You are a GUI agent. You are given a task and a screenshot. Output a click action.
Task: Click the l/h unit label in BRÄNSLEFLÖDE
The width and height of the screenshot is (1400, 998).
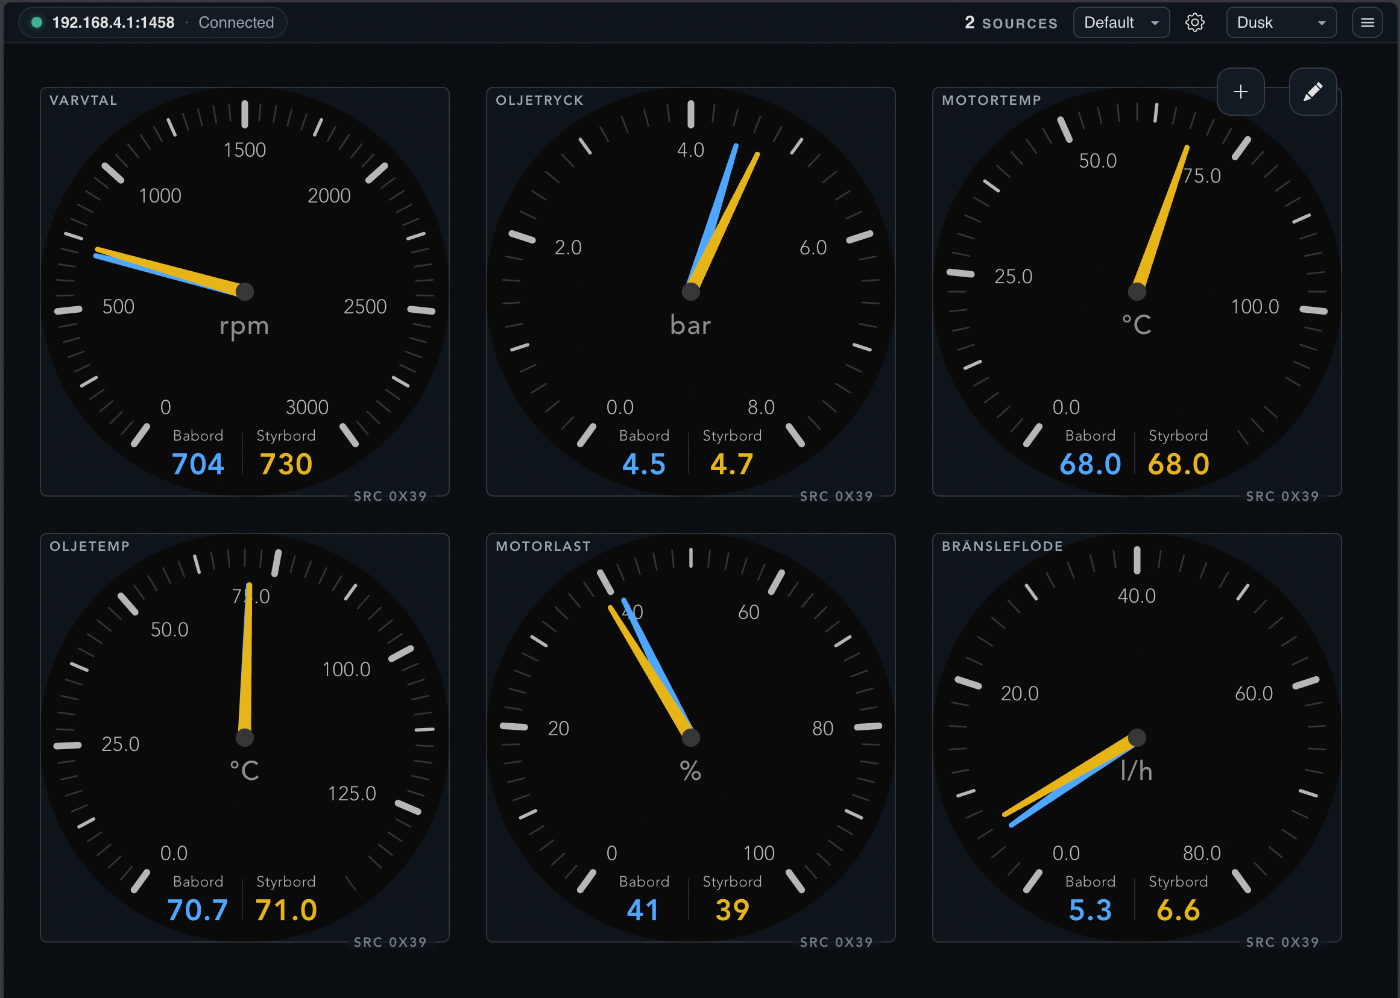(1137, 771)
